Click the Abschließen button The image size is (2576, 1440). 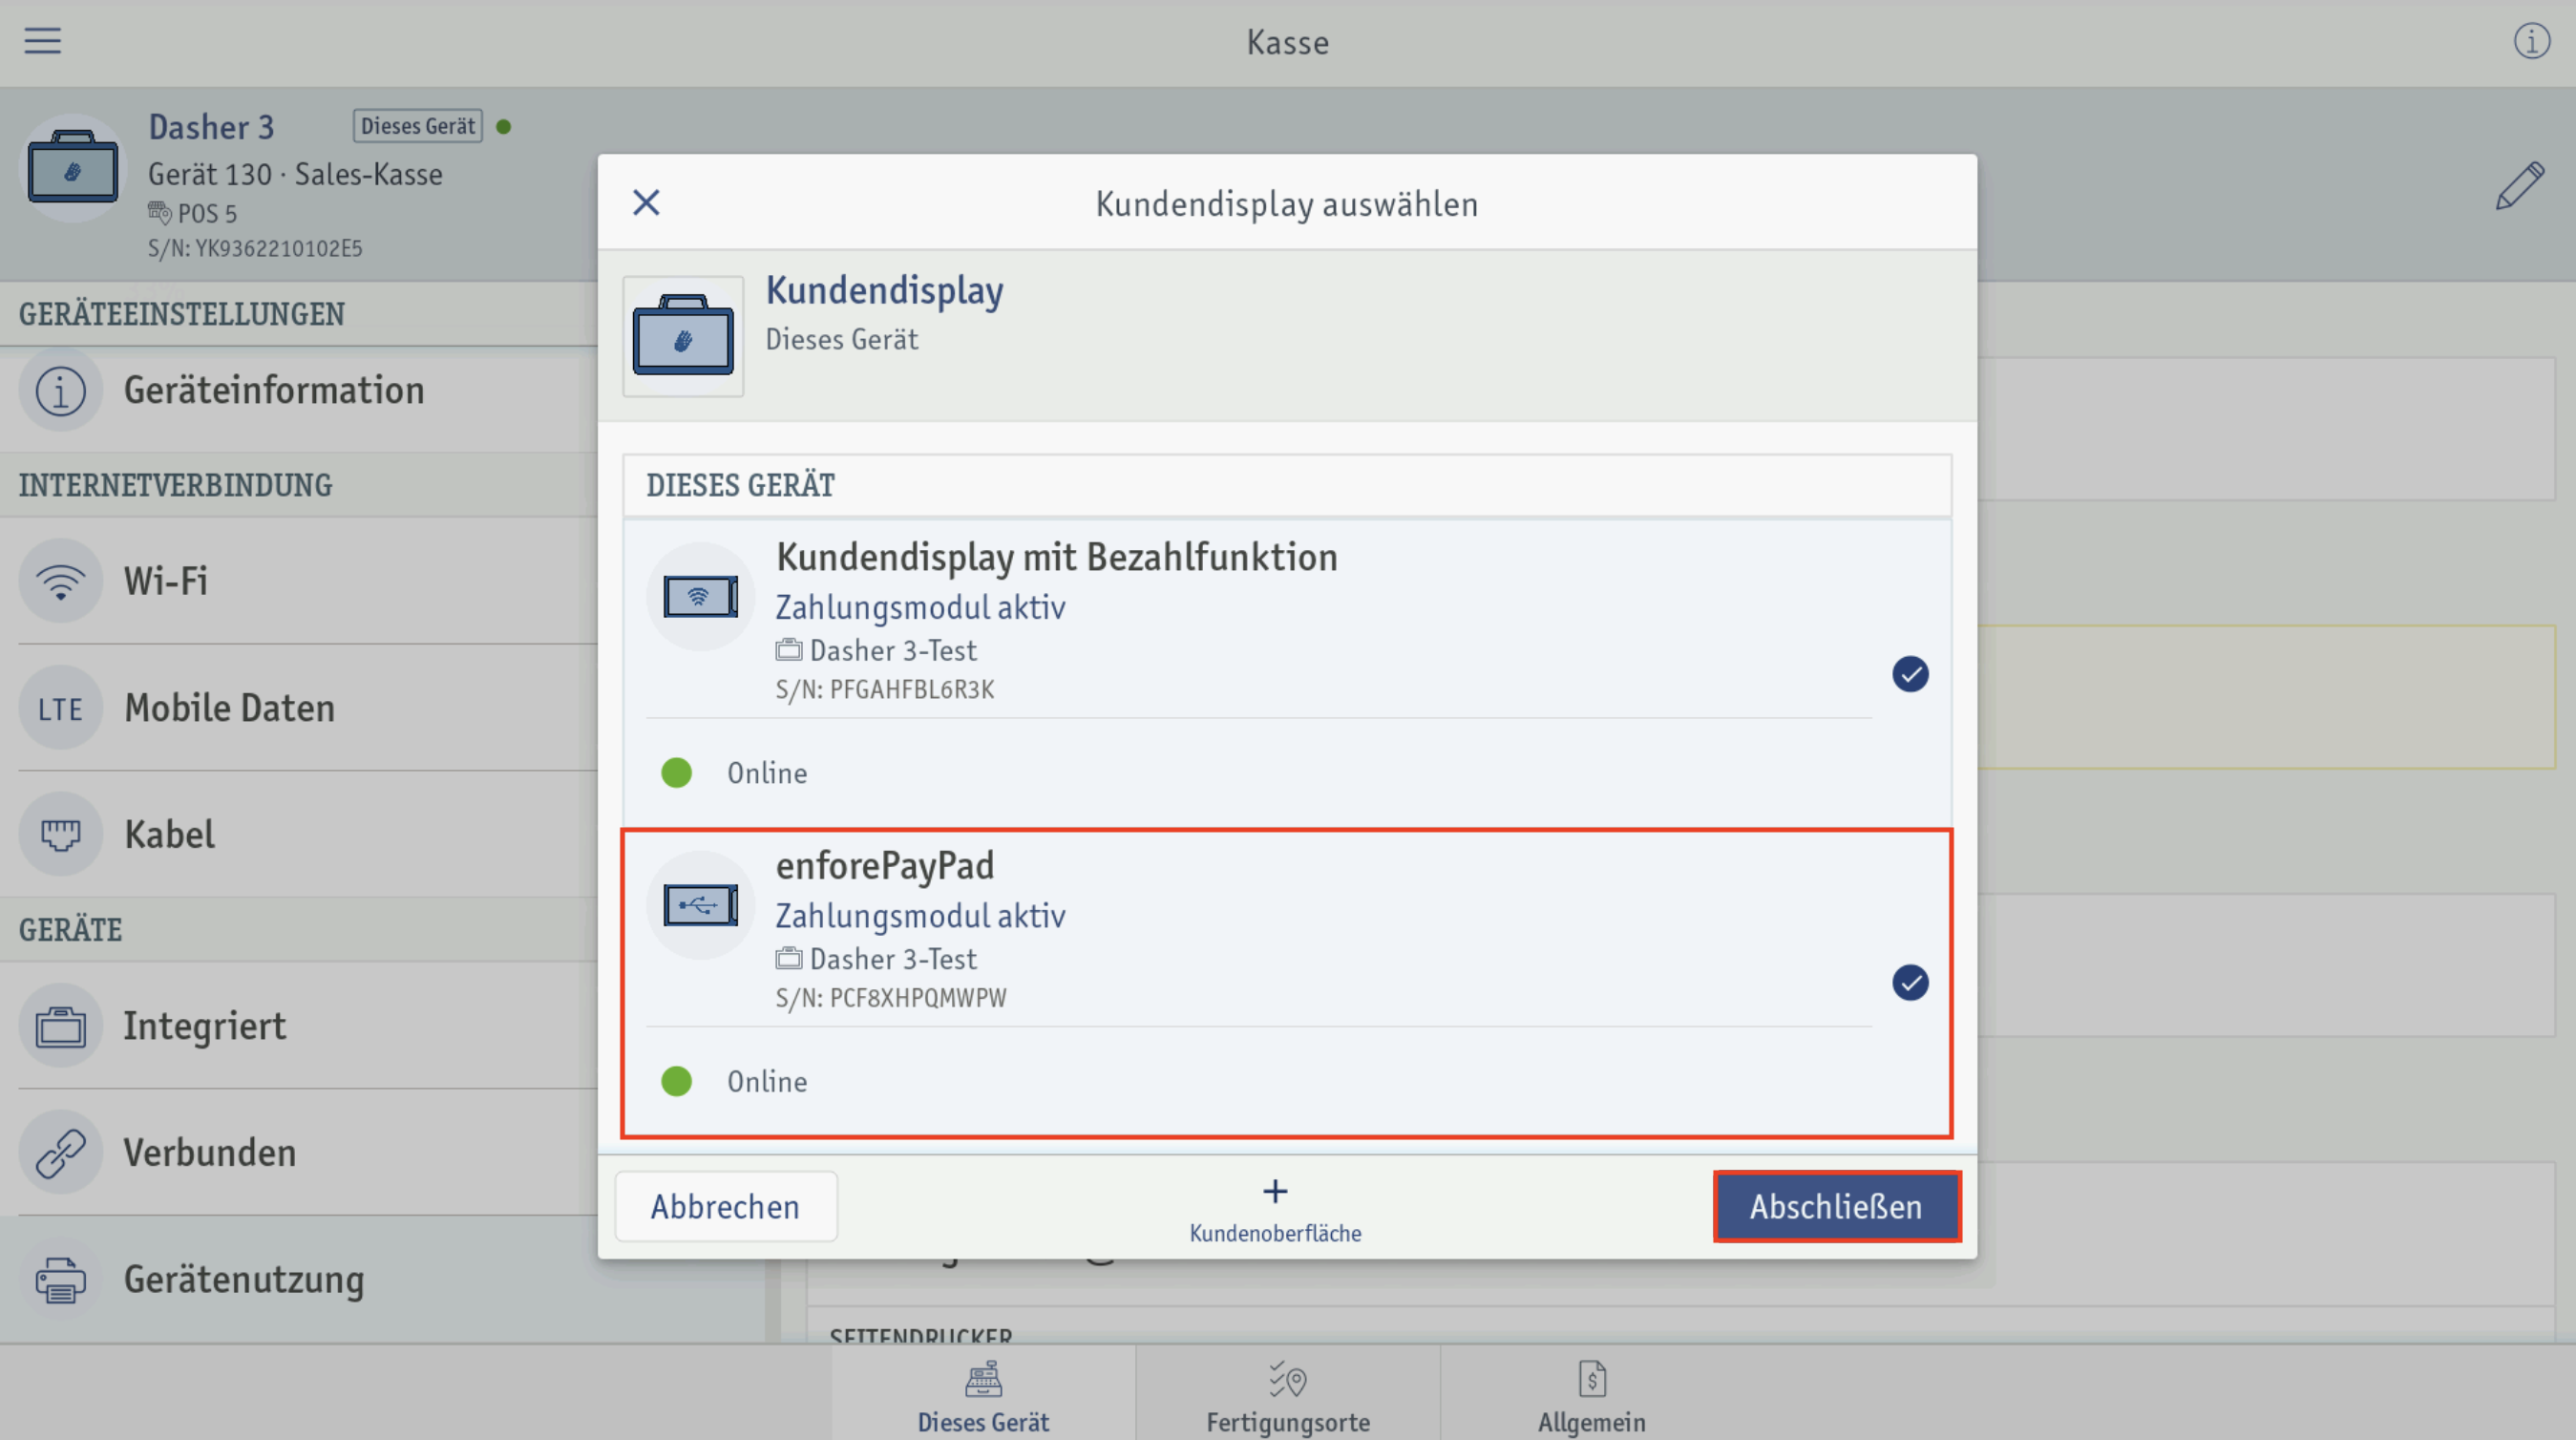(x=1836, y=1206)
